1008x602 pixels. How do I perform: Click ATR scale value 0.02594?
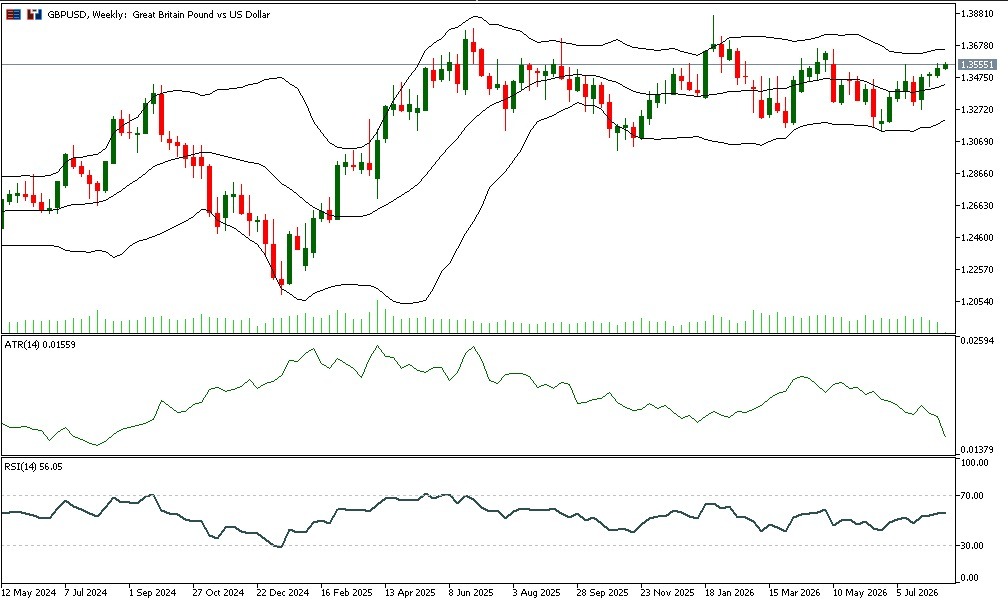pyautogui.click(x=977, y=340)
